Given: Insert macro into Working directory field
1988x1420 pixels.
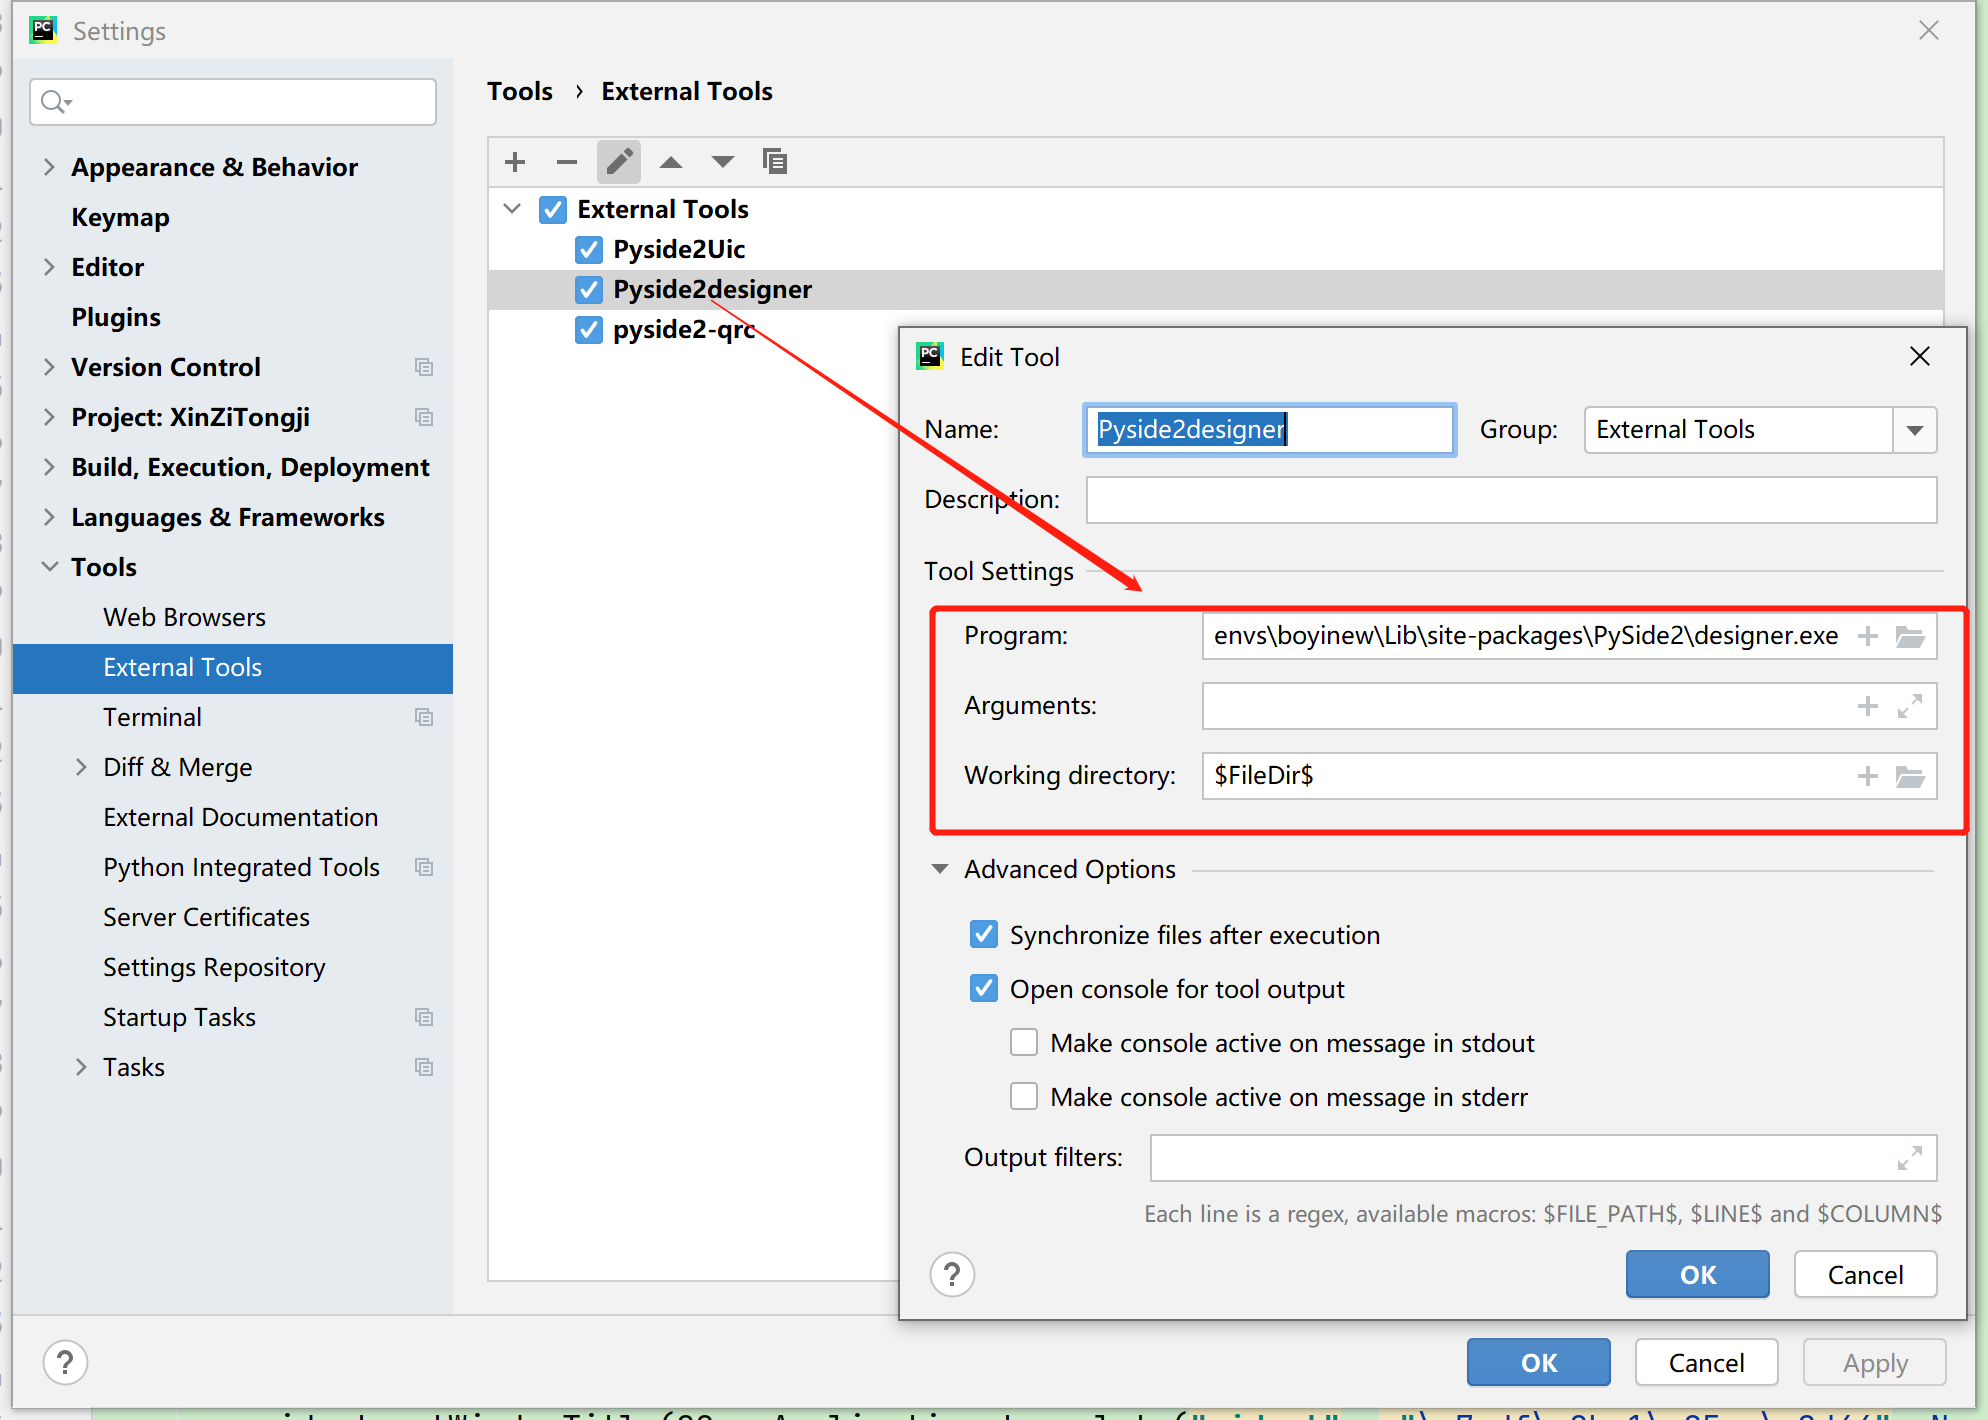Looking at the screenshot, I should (1867, 777).
